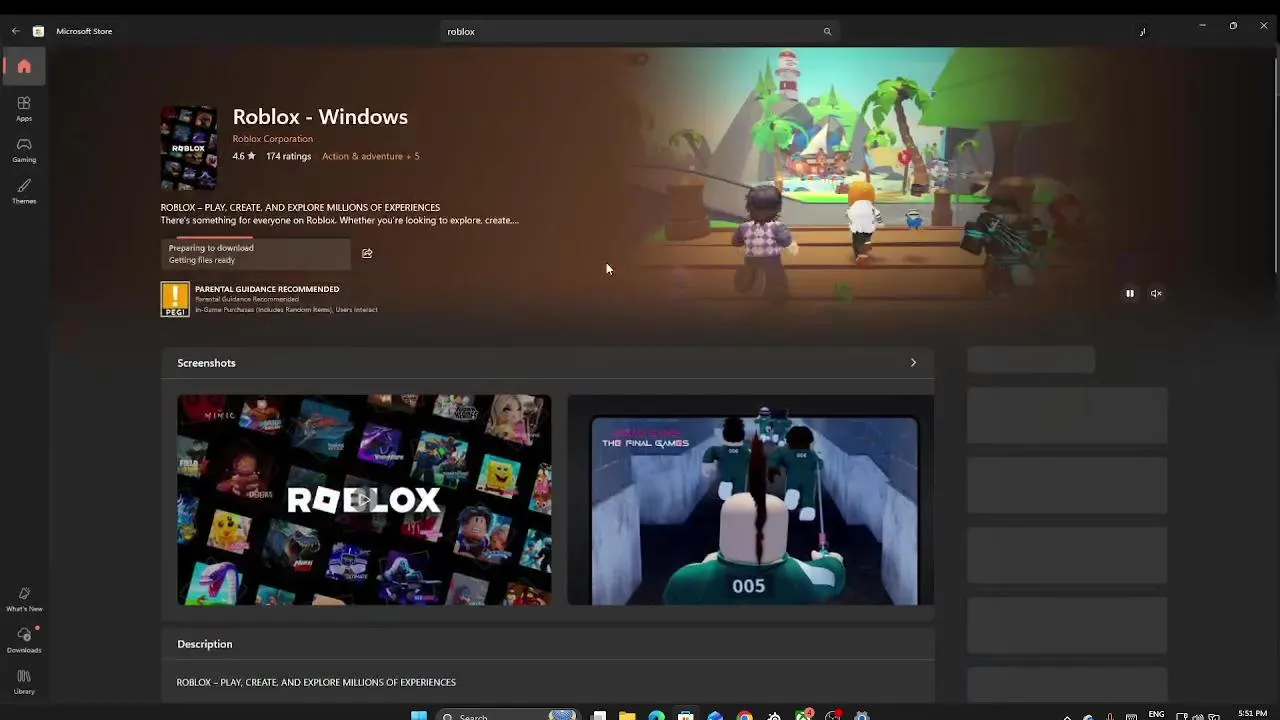This screenshot has width=1280, height=720.
Task: Open Roblox Corporation publisher link
Action: (x=273, y=139)
